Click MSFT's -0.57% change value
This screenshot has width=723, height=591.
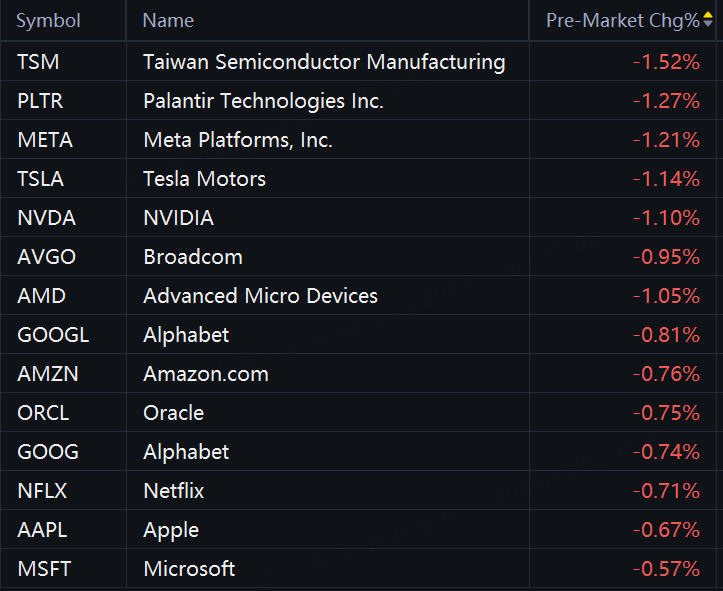(x=665, y=569)
